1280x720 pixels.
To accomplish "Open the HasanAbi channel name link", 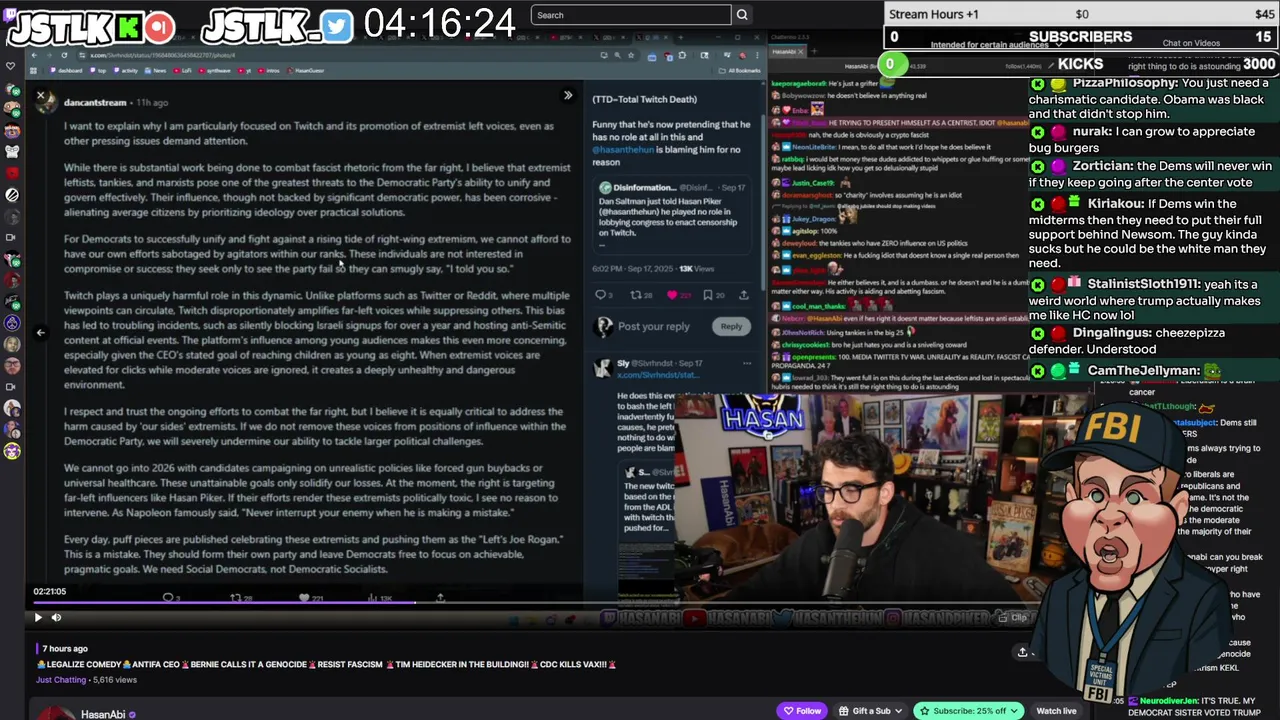I will click(x=103, y=715).
